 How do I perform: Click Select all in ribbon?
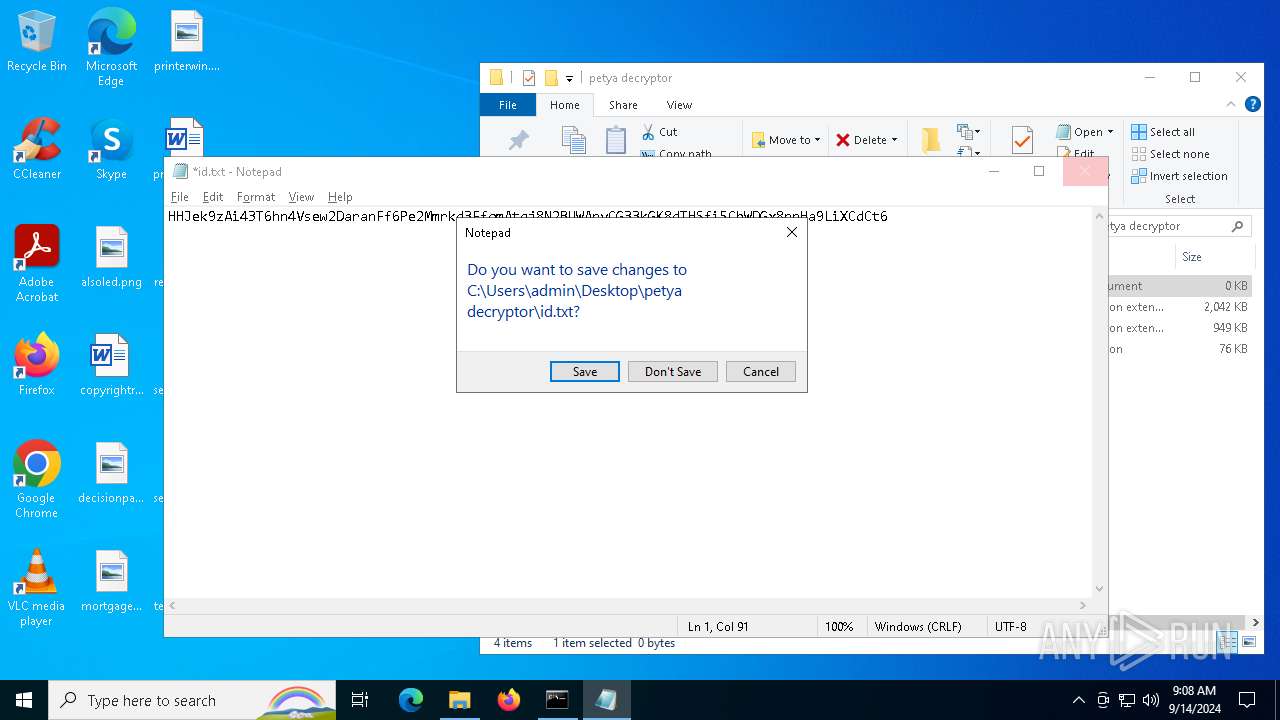tap(1163, 132)
